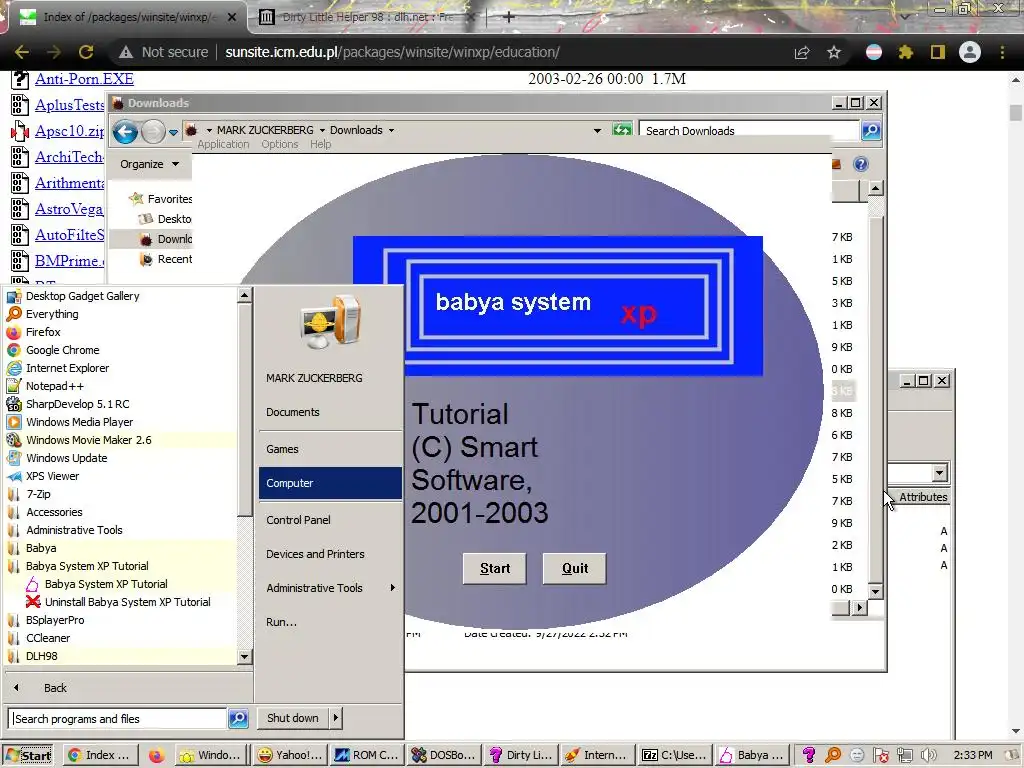The width and height of the screenshot is (1024, 768).
Task: Click the Chrome address bar URL
Action: coord(392,52)
